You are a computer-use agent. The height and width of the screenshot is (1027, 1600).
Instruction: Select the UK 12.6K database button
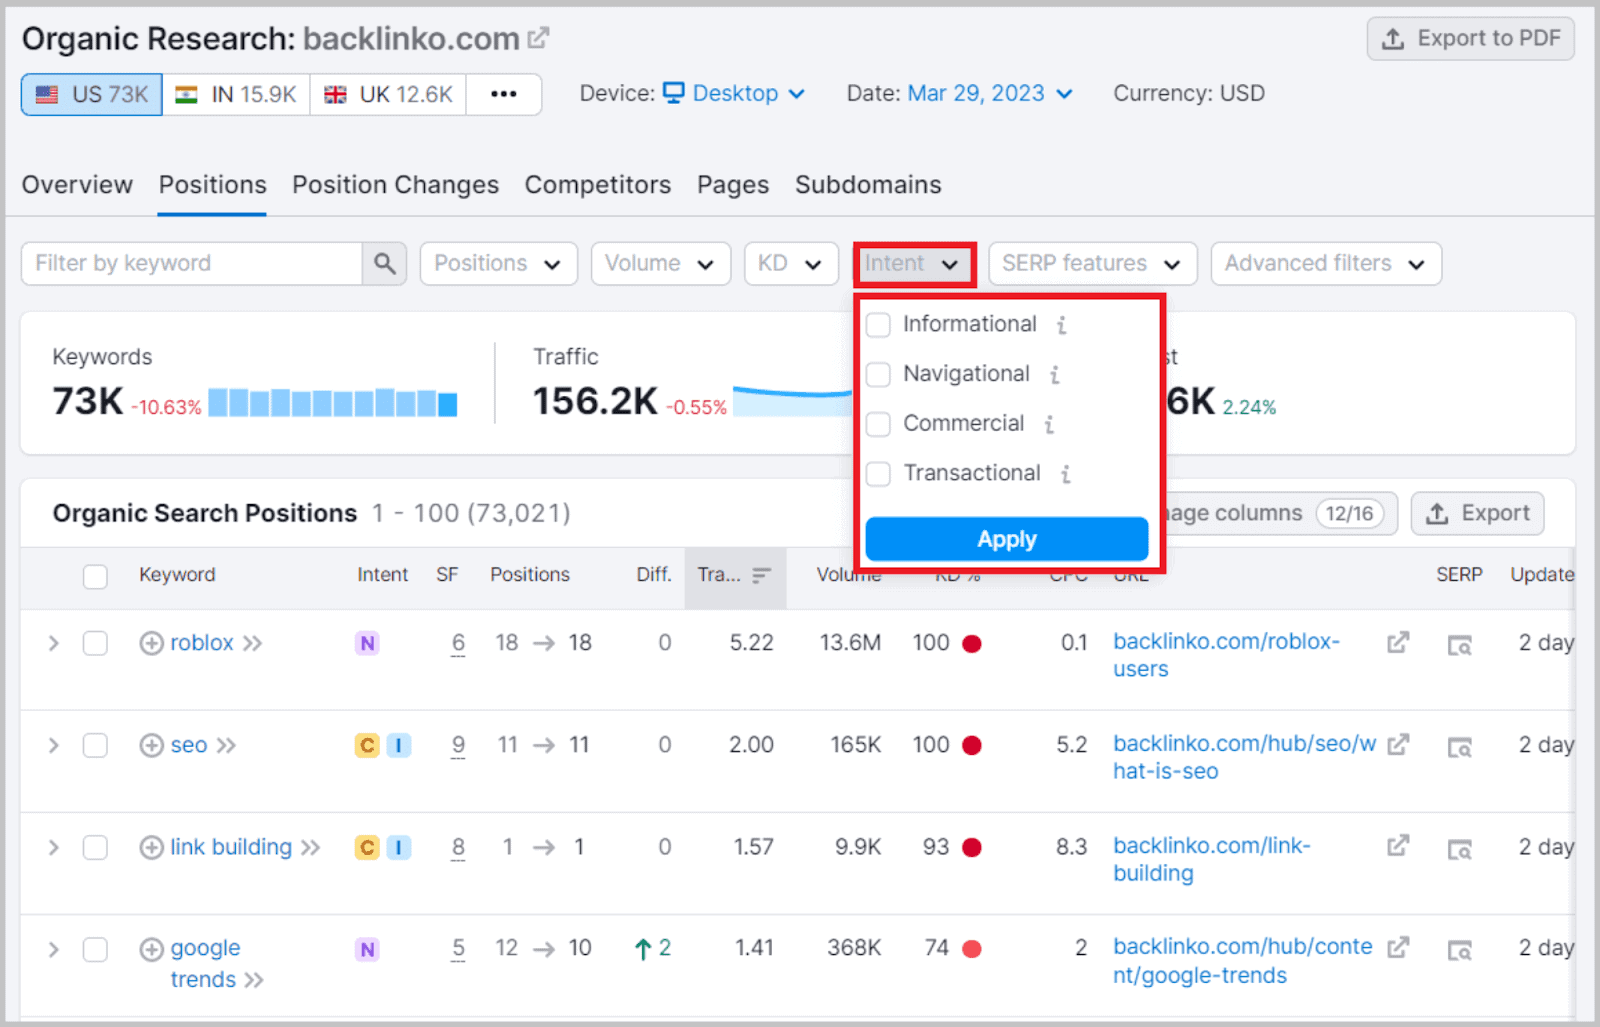click(388, 95)
